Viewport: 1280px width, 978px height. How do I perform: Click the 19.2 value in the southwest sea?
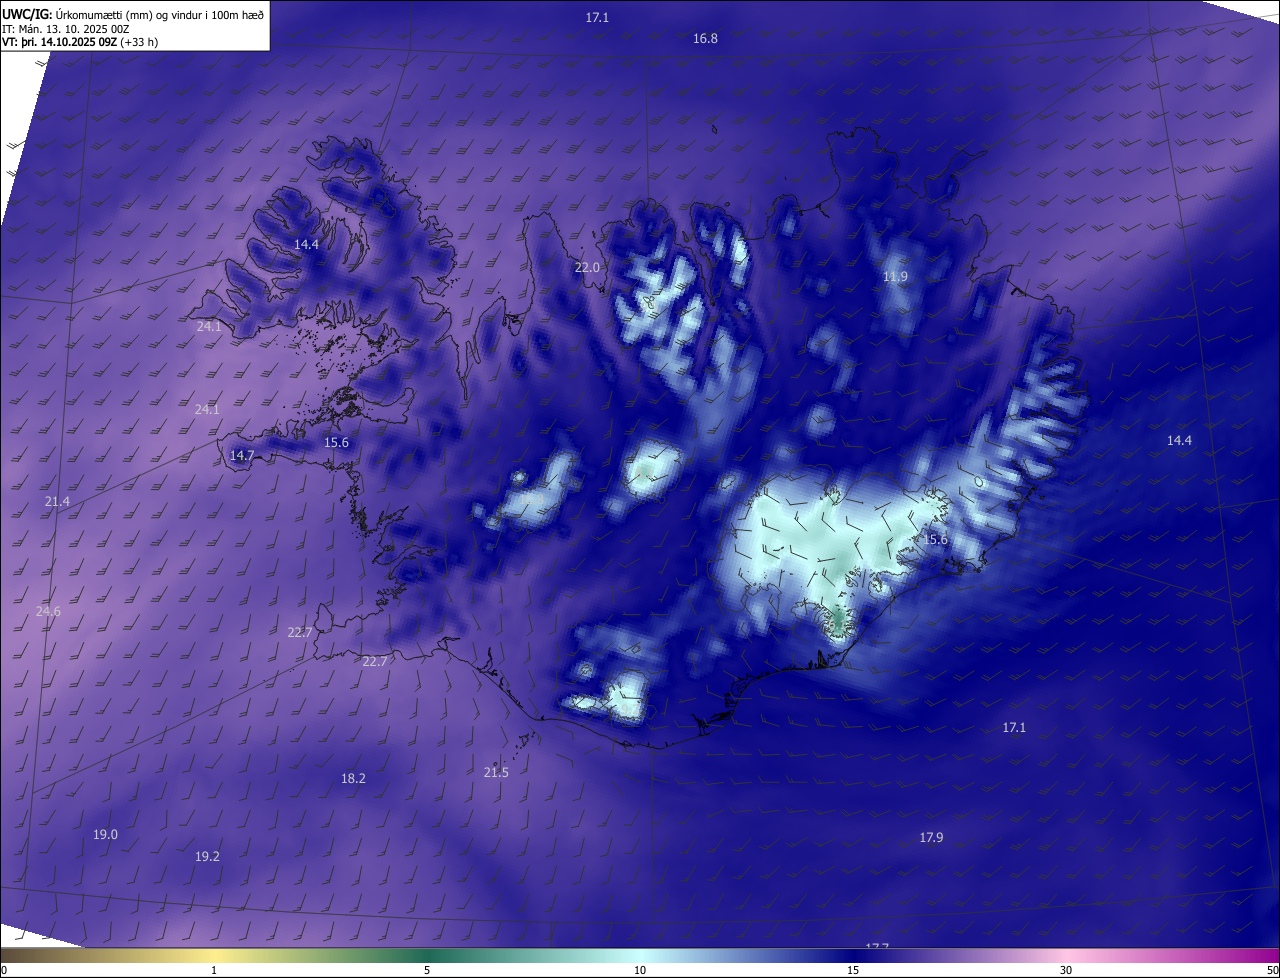pyautogui.click(x=207, y=856)
